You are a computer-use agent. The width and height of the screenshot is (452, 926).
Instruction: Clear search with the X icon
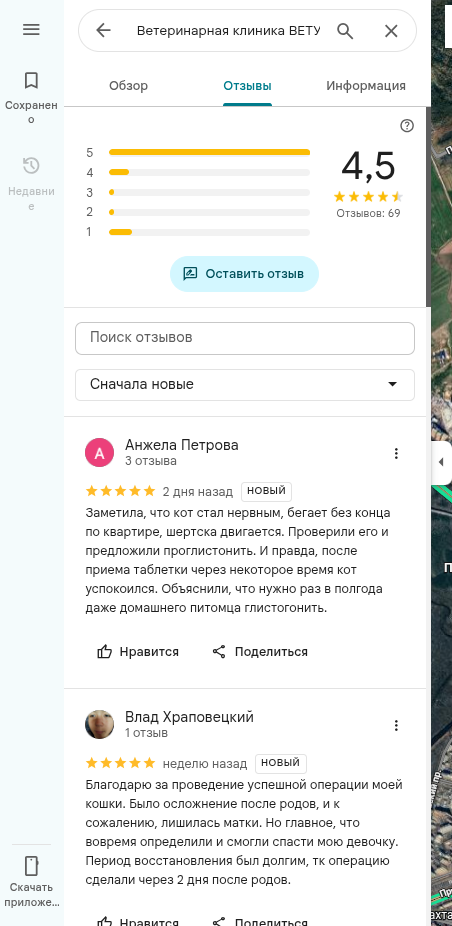[391, 31]
